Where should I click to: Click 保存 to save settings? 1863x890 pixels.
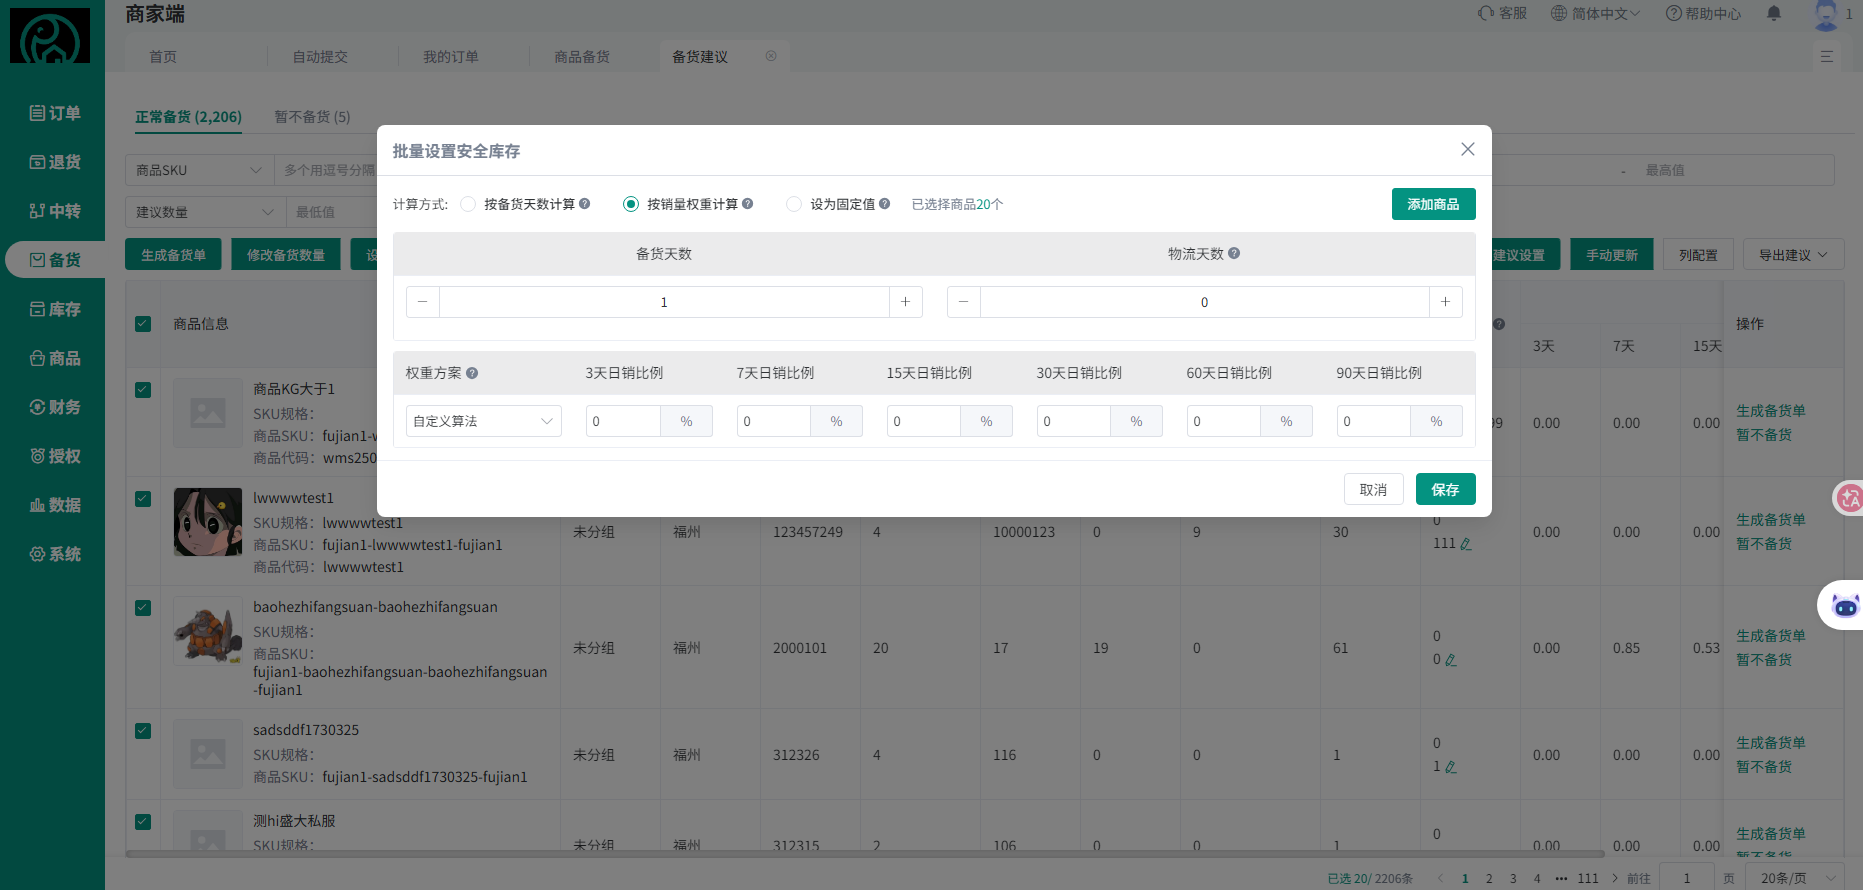click(x=1445, y=489)
